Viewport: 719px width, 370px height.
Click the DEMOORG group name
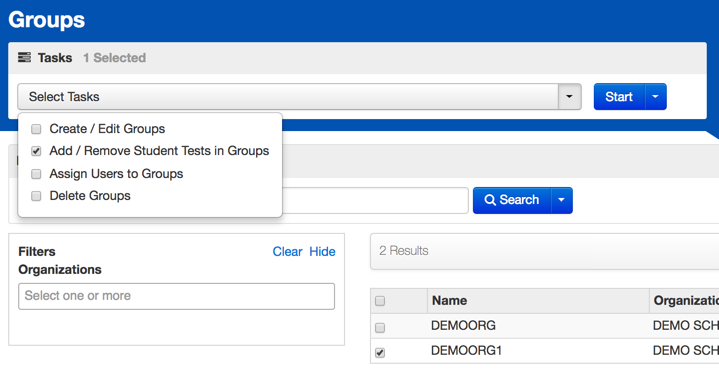pyautogui.click(x=463, y=326)
